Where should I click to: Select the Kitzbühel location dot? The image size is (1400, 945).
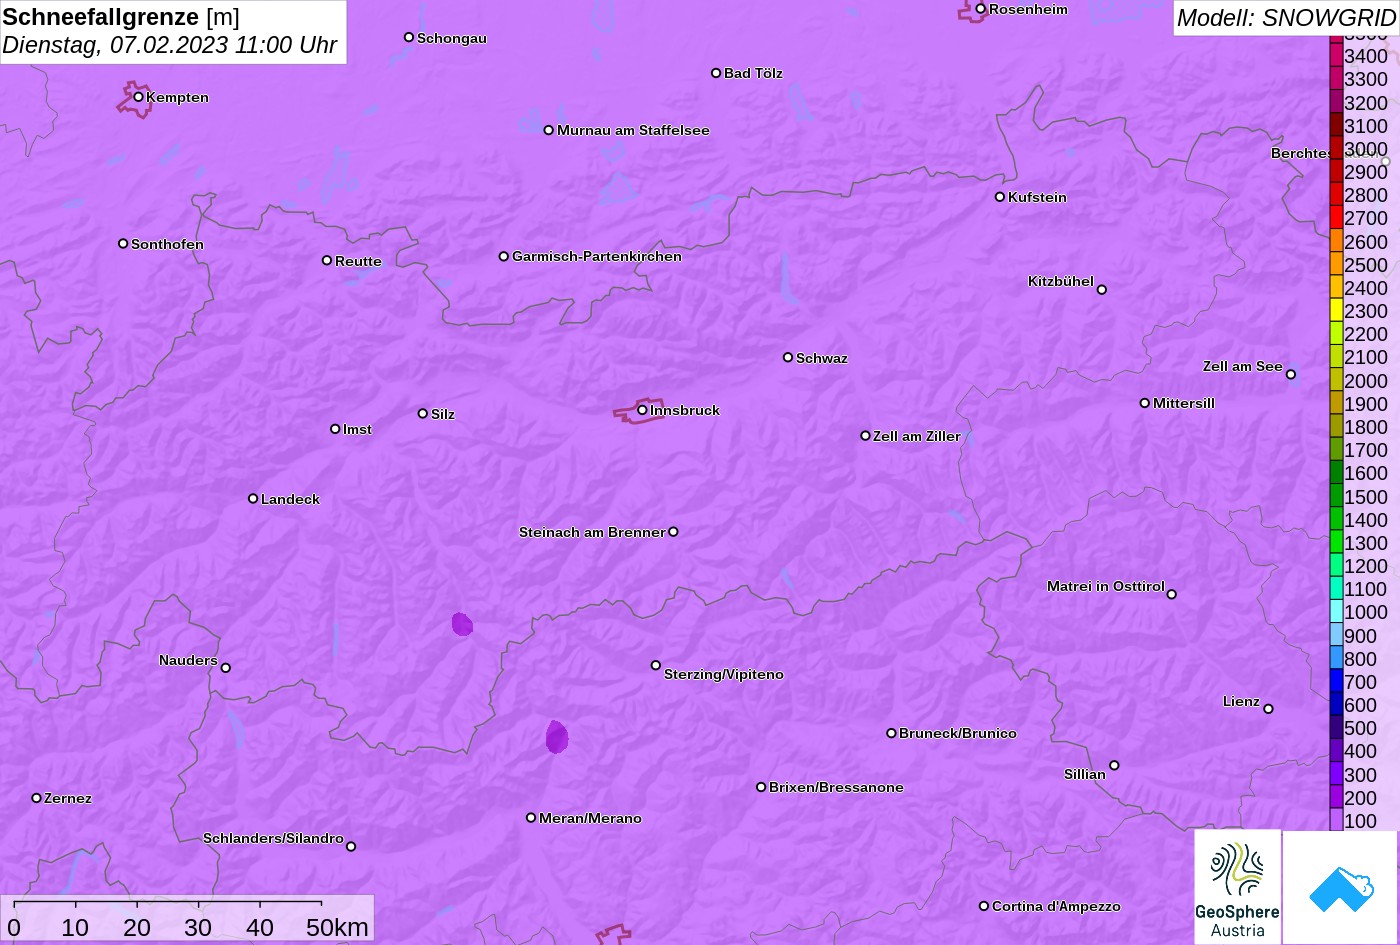tap(1101, 290)
